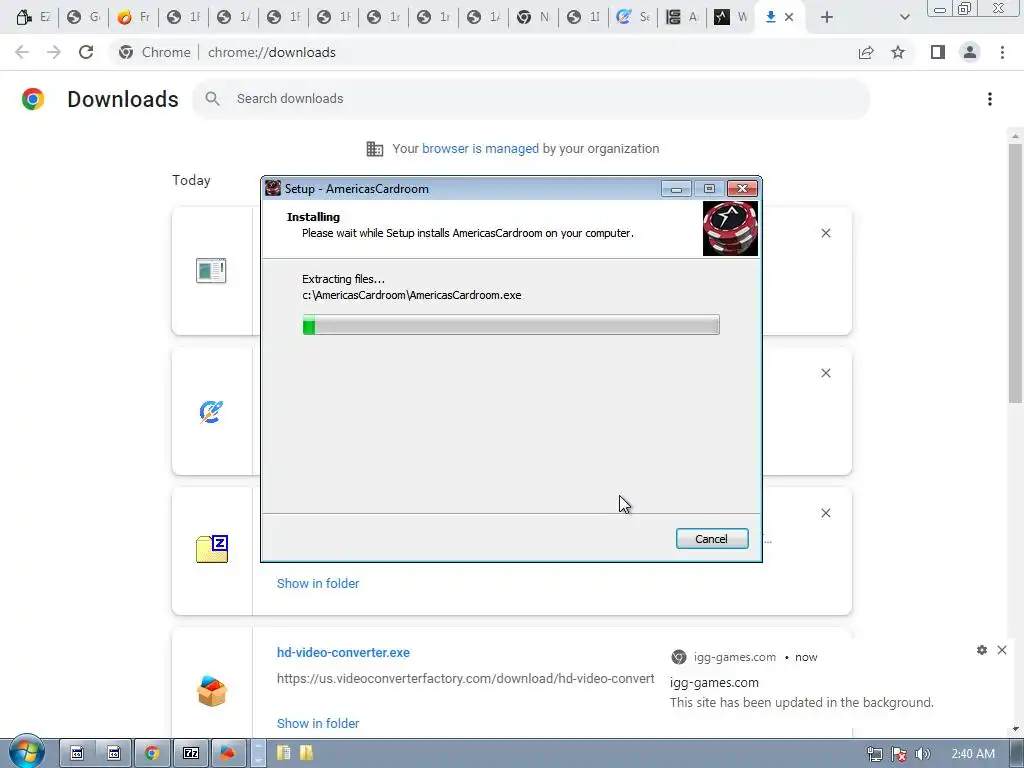The height and width of the screenshot is (768, 1024).
Task: Switch to the 'Se' tab
Action: click(633, 18)
